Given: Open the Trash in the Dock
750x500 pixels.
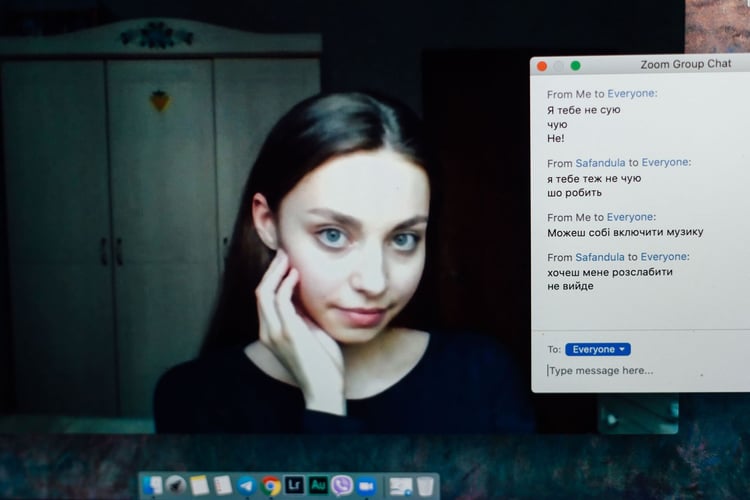Looking at the screenshot, I should 425,486.
